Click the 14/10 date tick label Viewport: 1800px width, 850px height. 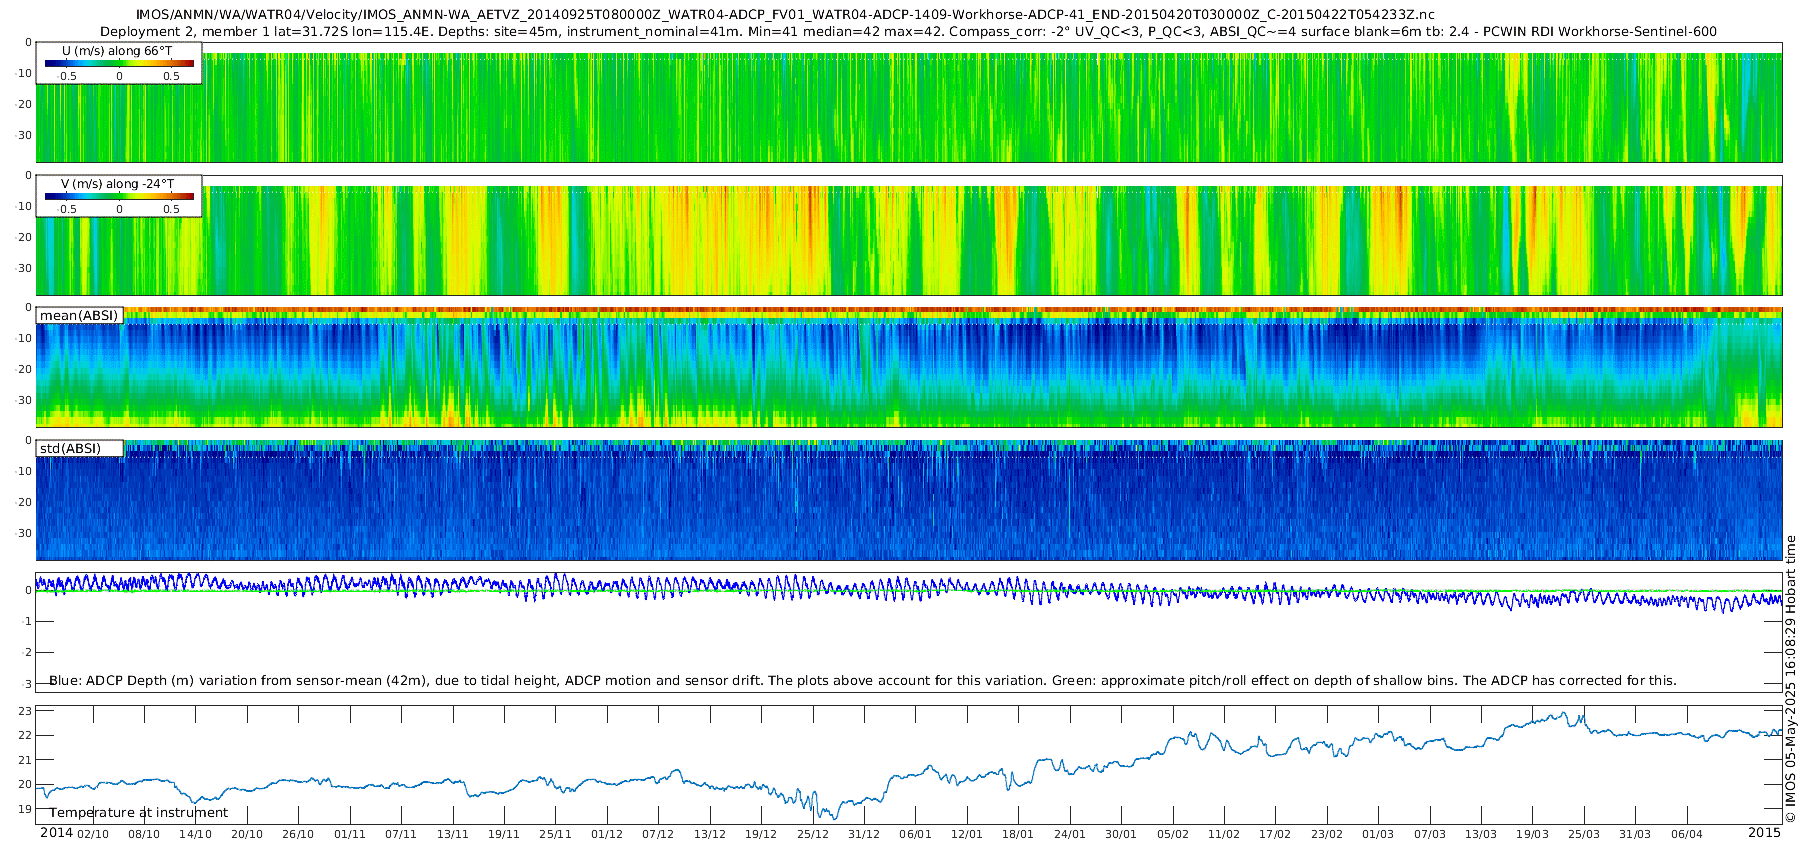[x=195, y=834]
